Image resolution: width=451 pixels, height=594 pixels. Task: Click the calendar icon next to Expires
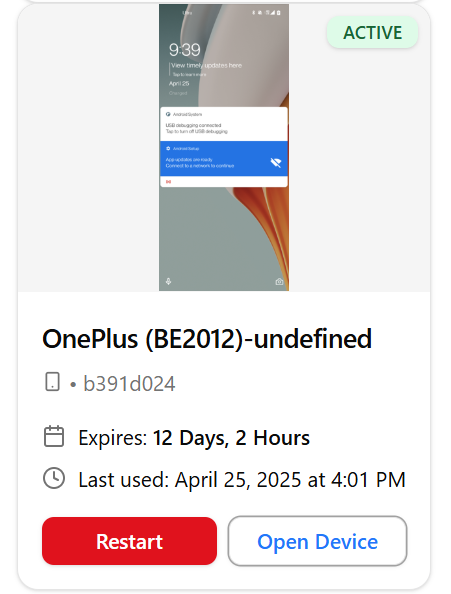(54, 437)
